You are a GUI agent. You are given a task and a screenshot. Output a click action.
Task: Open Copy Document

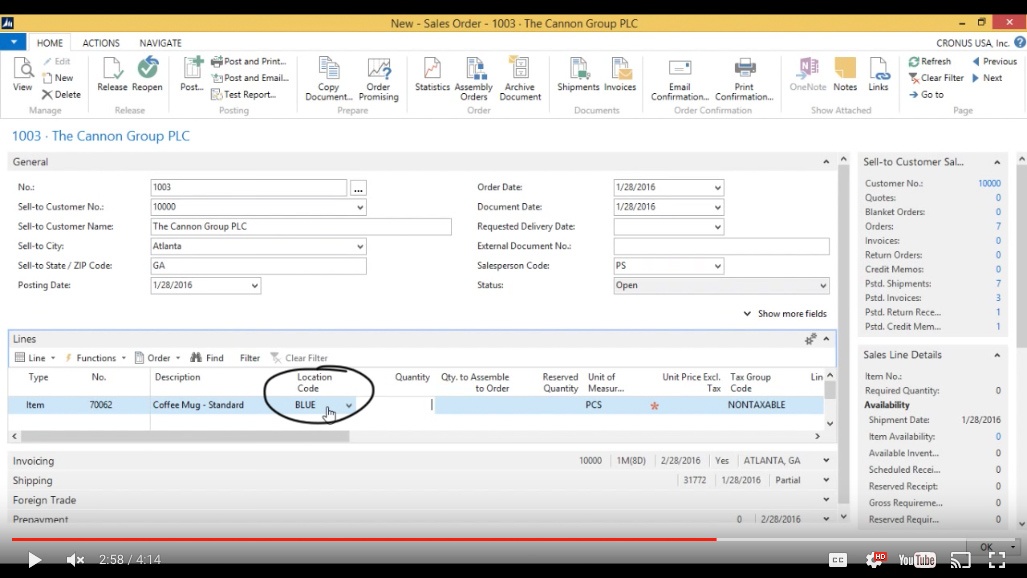[x=329, y=79]
